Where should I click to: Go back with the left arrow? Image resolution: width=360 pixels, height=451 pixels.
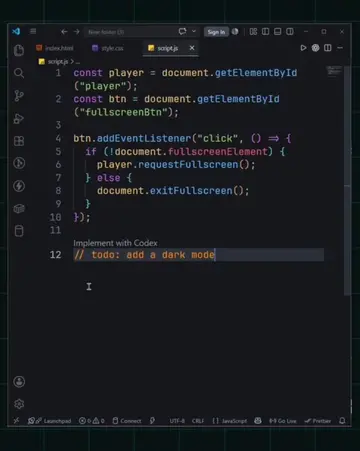click(x=64, y=32)
